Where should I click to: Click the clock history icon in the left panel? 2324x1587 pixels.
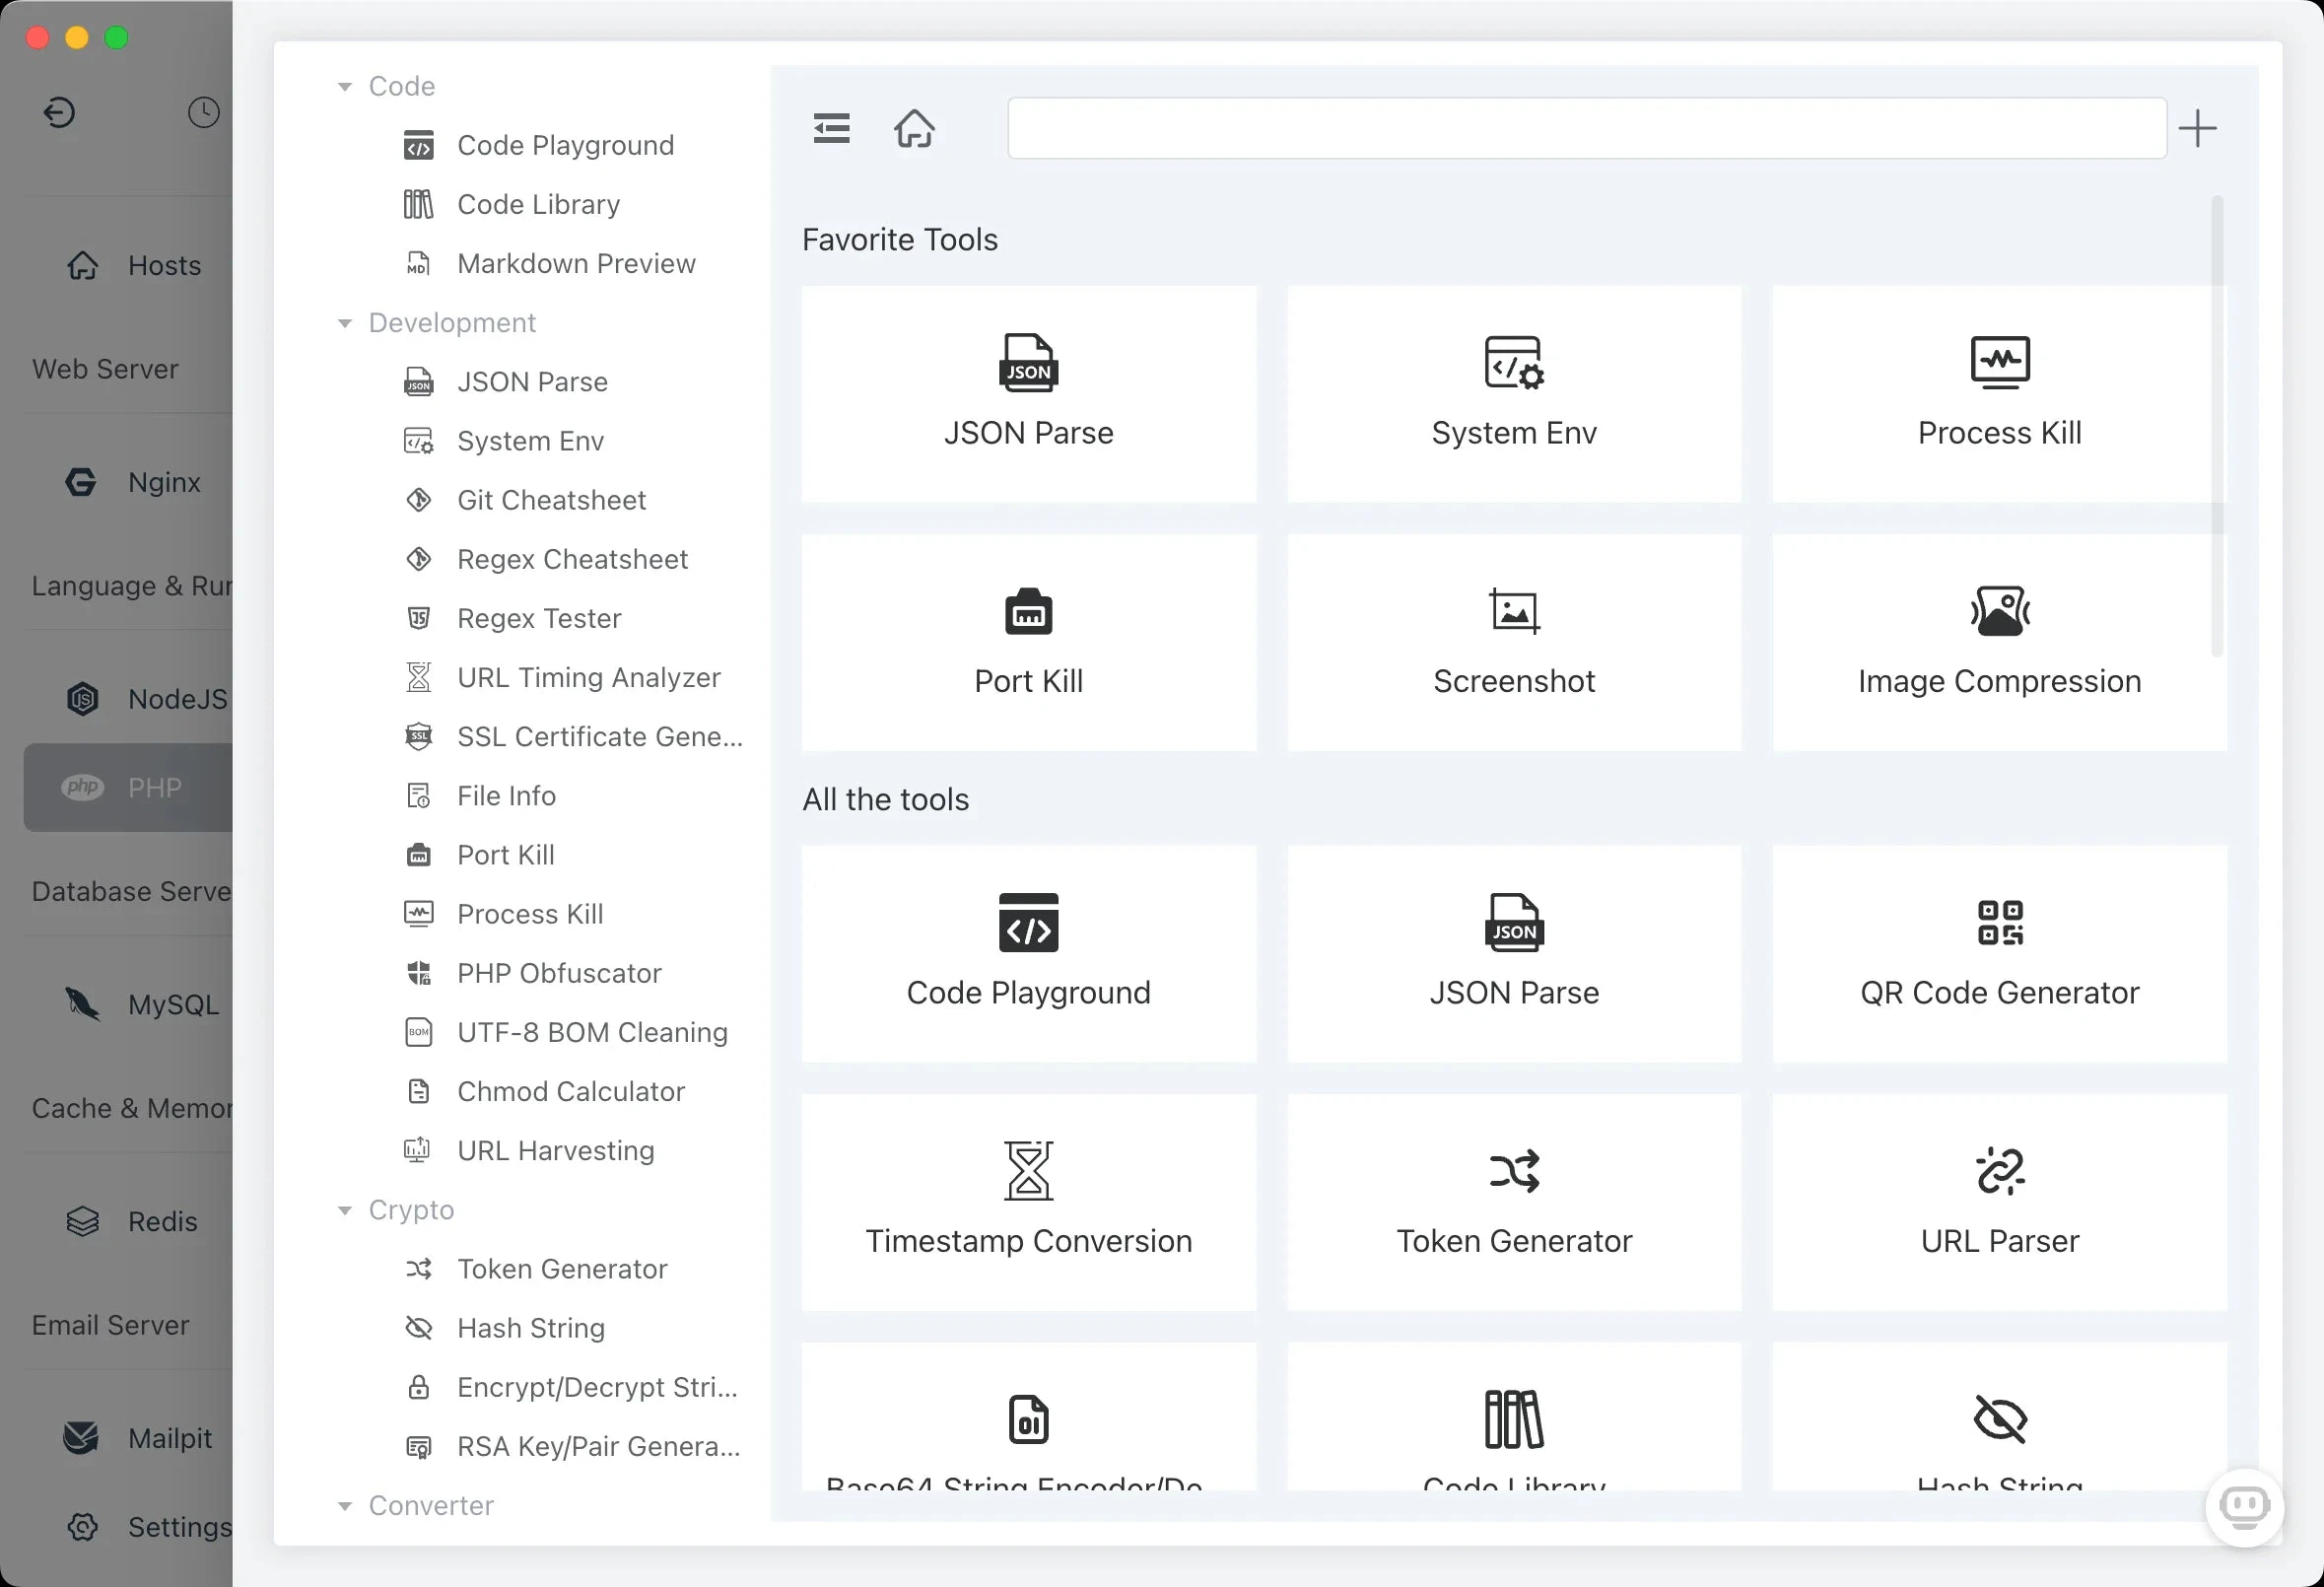(x=203, y=112)
